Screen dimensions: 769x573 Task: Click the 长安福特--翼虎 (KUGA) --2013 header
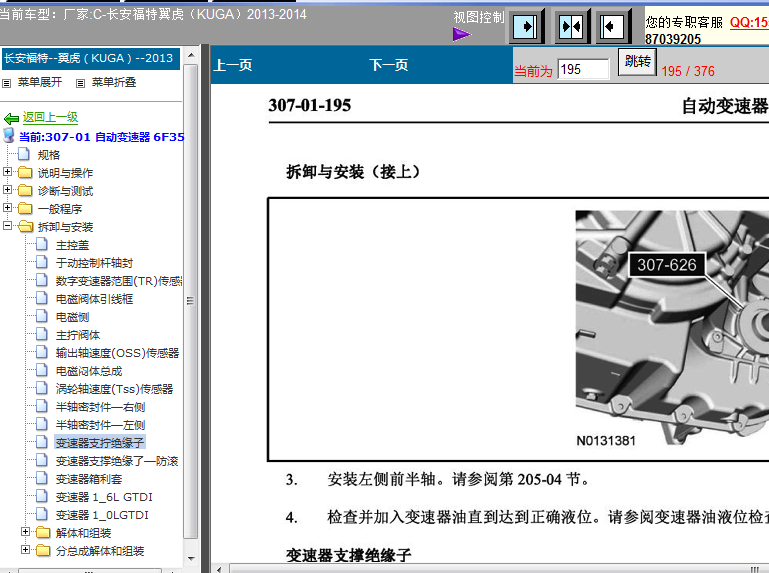click(91, 58)
